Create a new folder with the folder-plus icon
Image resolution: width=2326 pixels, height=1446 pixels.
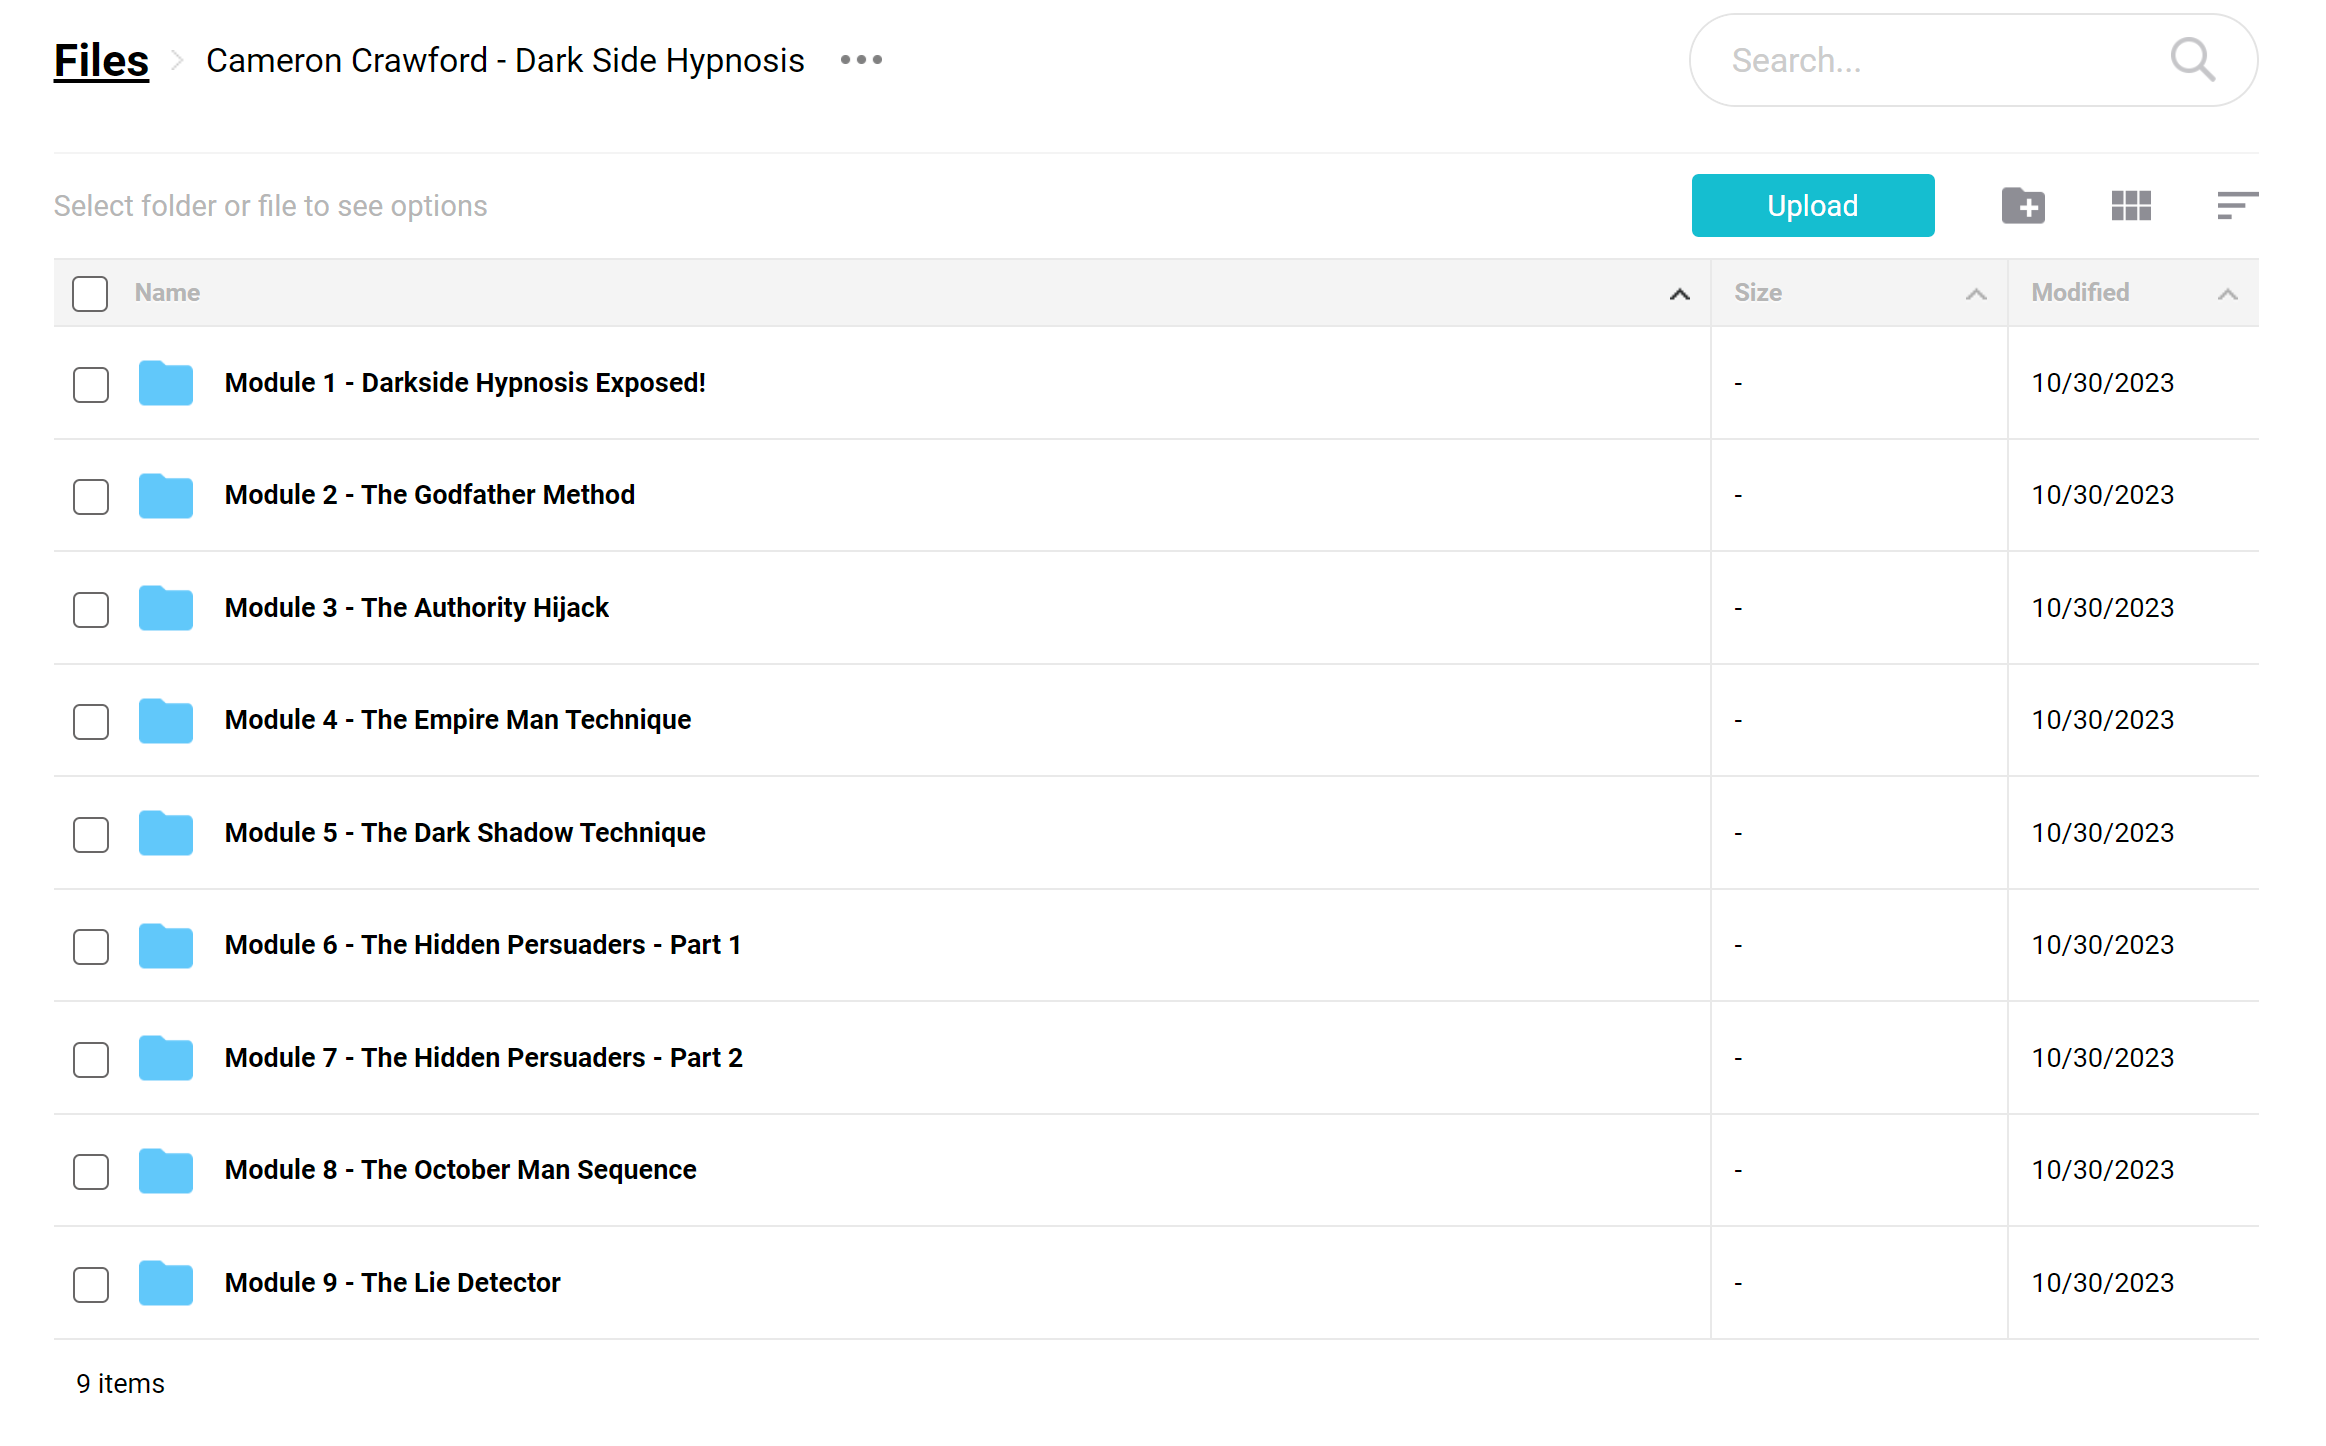point(2023,206)
